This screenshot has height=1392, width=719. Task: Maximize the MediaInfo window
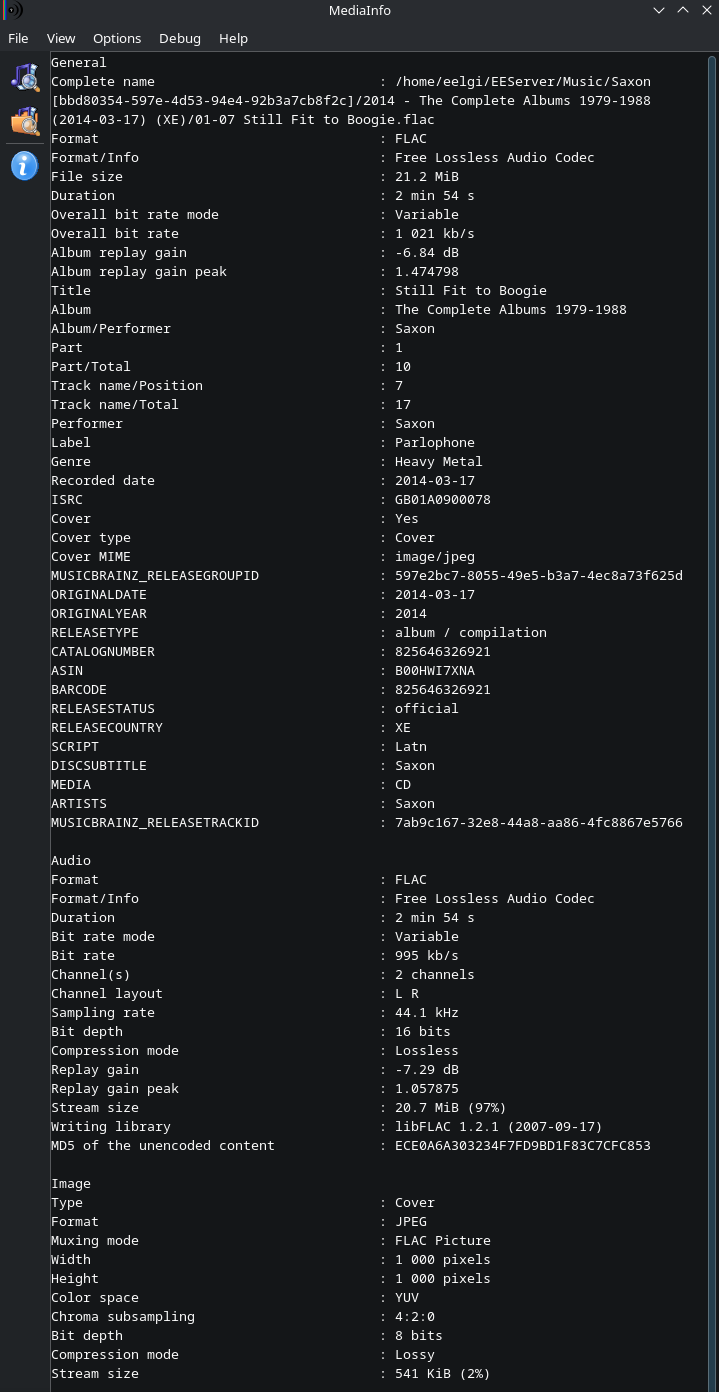(x=683, y=10)
